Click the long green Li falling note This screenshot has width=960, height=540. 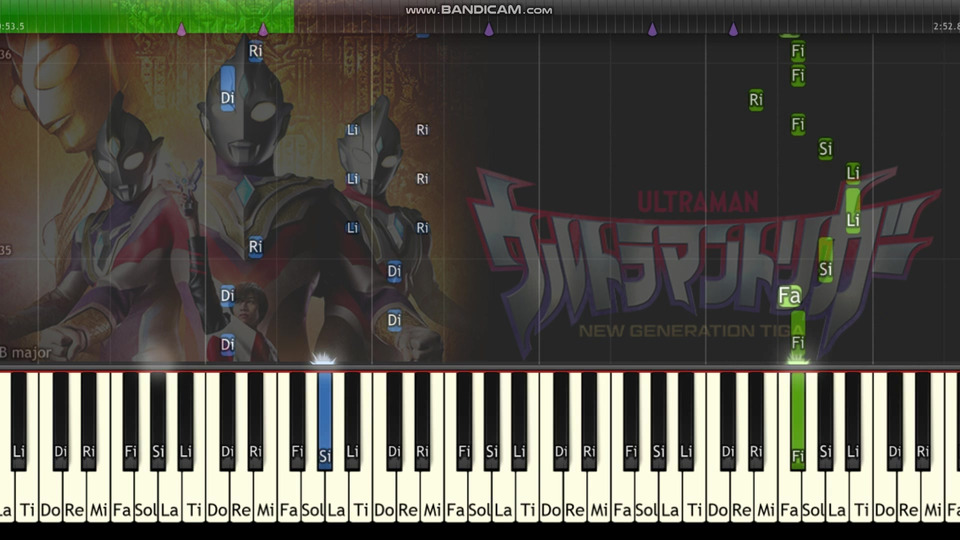coord(853,211)
